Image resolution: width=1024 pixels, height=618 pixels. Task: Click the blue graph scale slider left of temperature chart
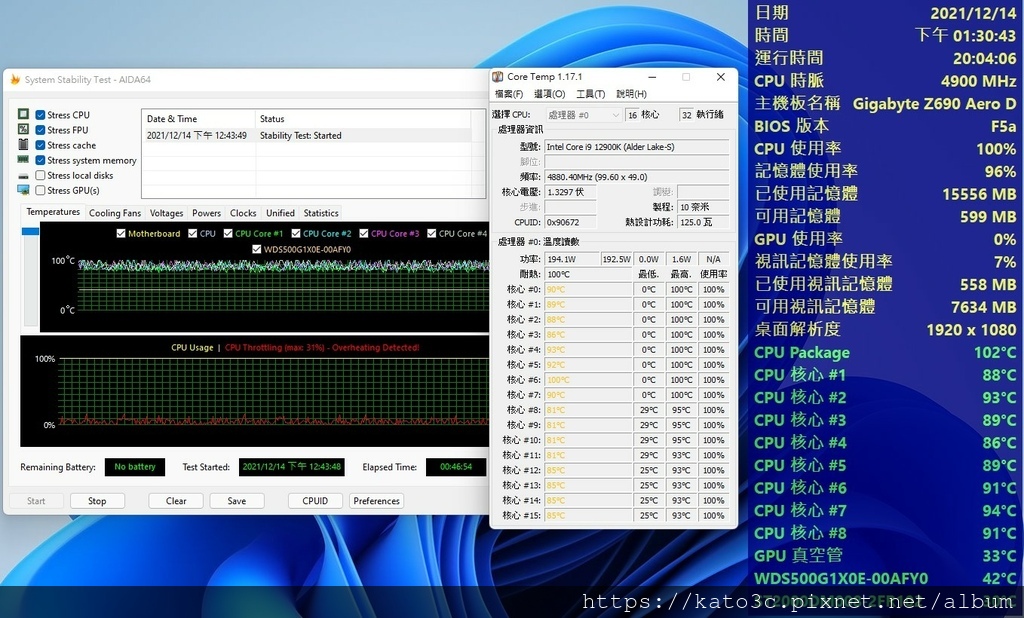(x=30, y=231)
